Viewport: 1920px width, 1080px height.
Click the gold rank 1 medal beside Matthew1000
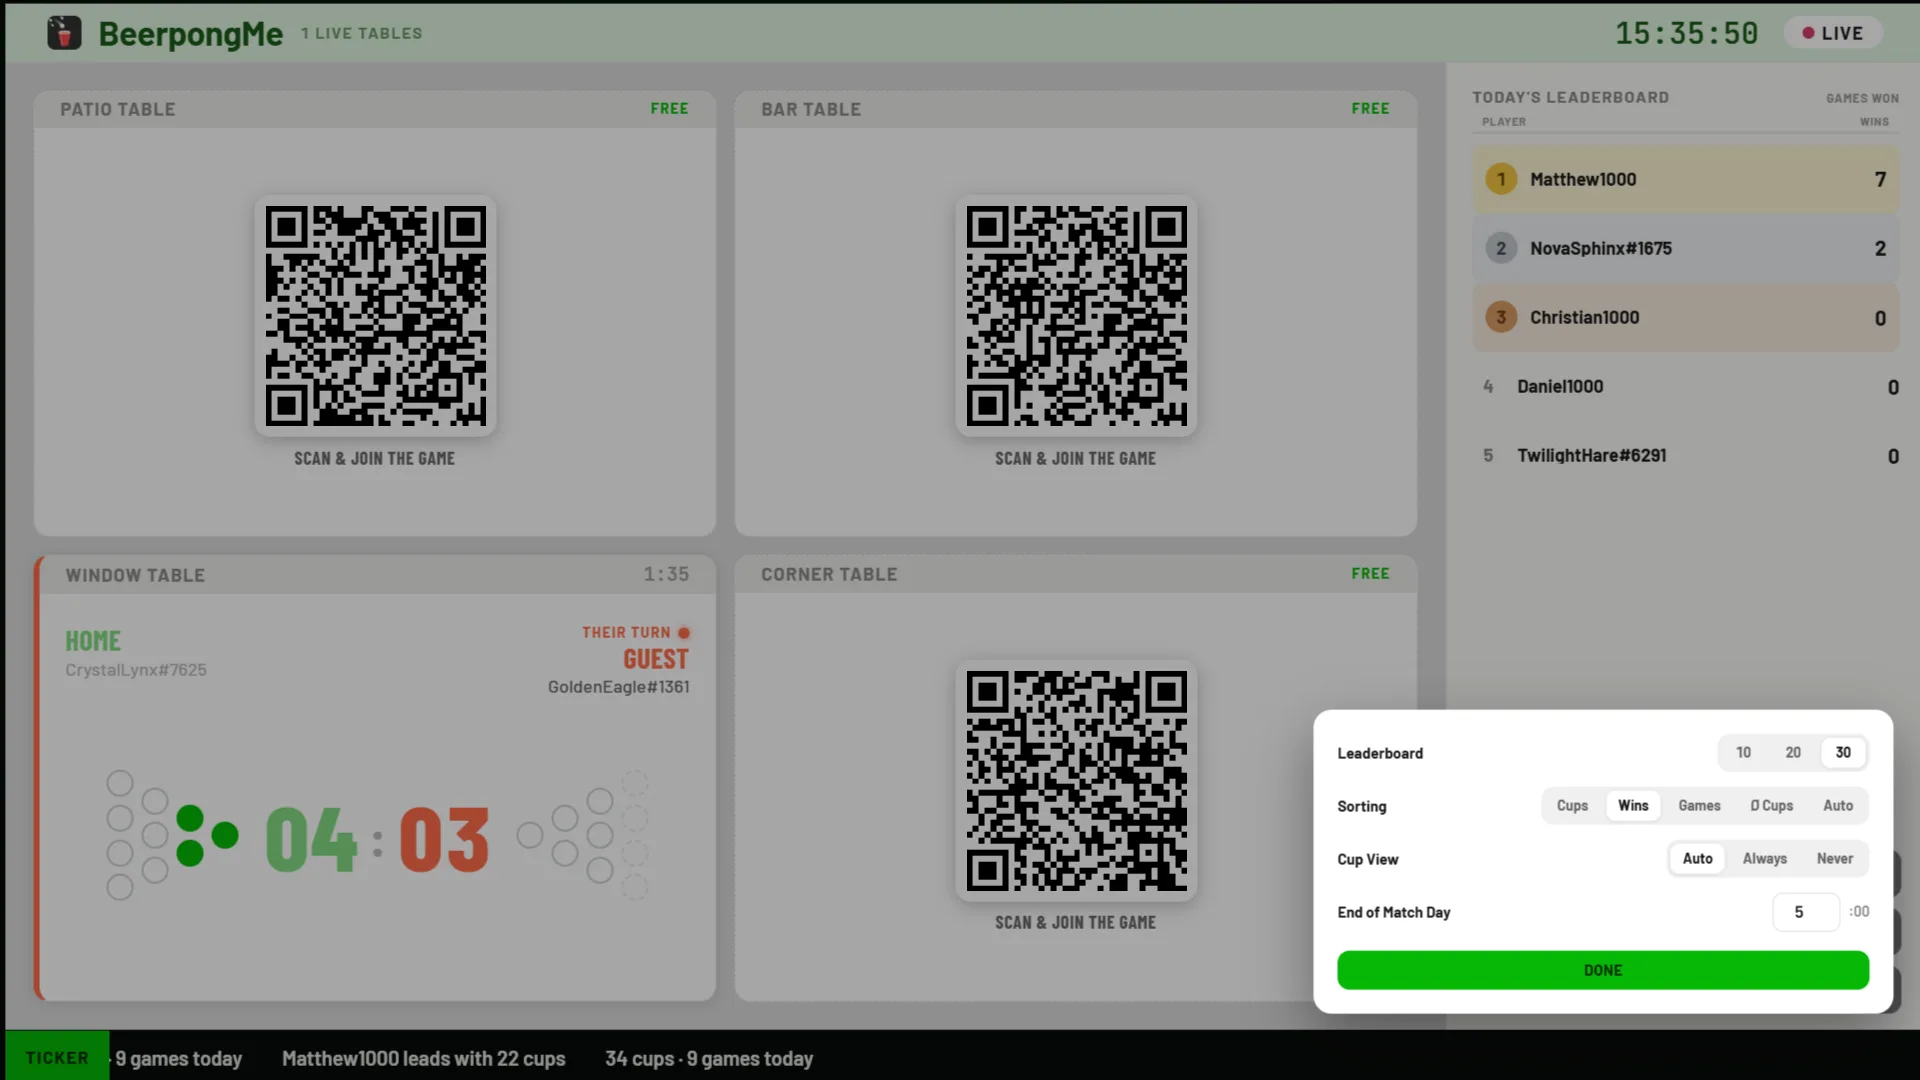[1500, 179]
